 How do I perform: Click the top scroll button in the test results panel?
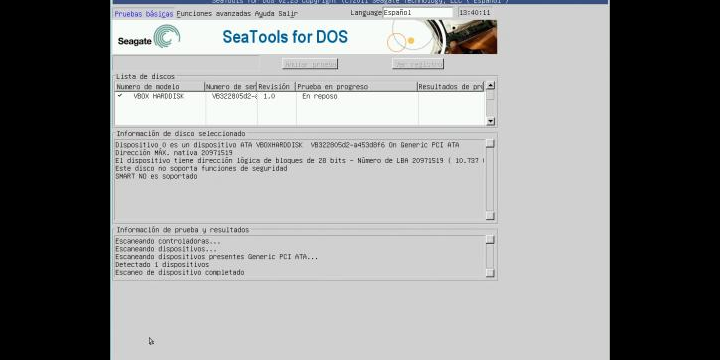[490, 240]
